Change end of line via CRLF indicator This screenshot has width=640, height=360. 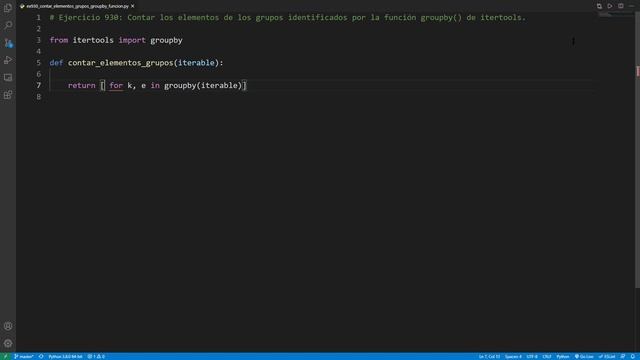point(547,356)
